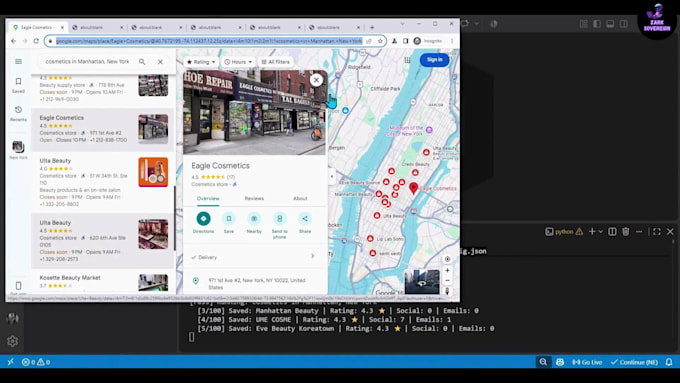Maximize the terminal panel size
Screen dimensions: 680x383
pyautogui.click(x=657, y=232)
